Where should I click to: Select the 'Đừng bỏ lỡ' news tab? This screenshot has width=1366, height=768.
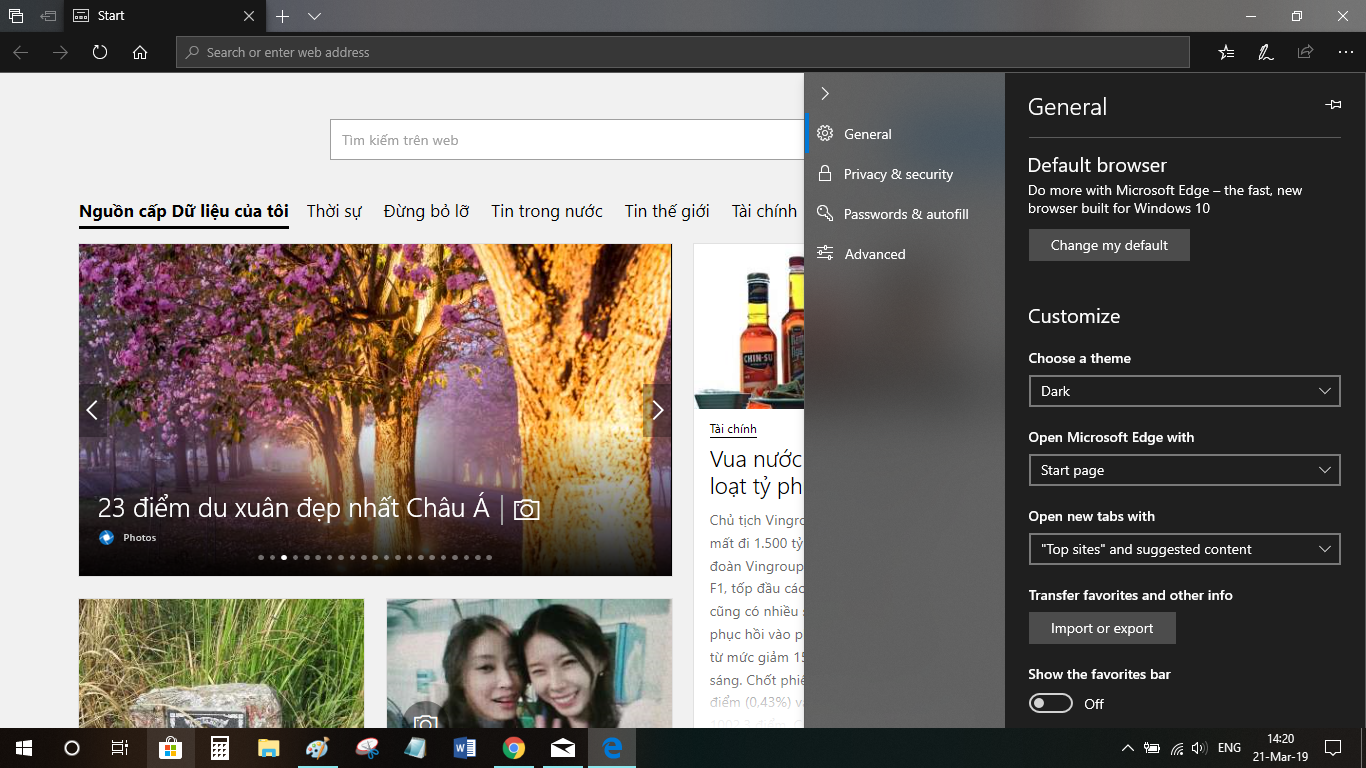coord(426,211)
